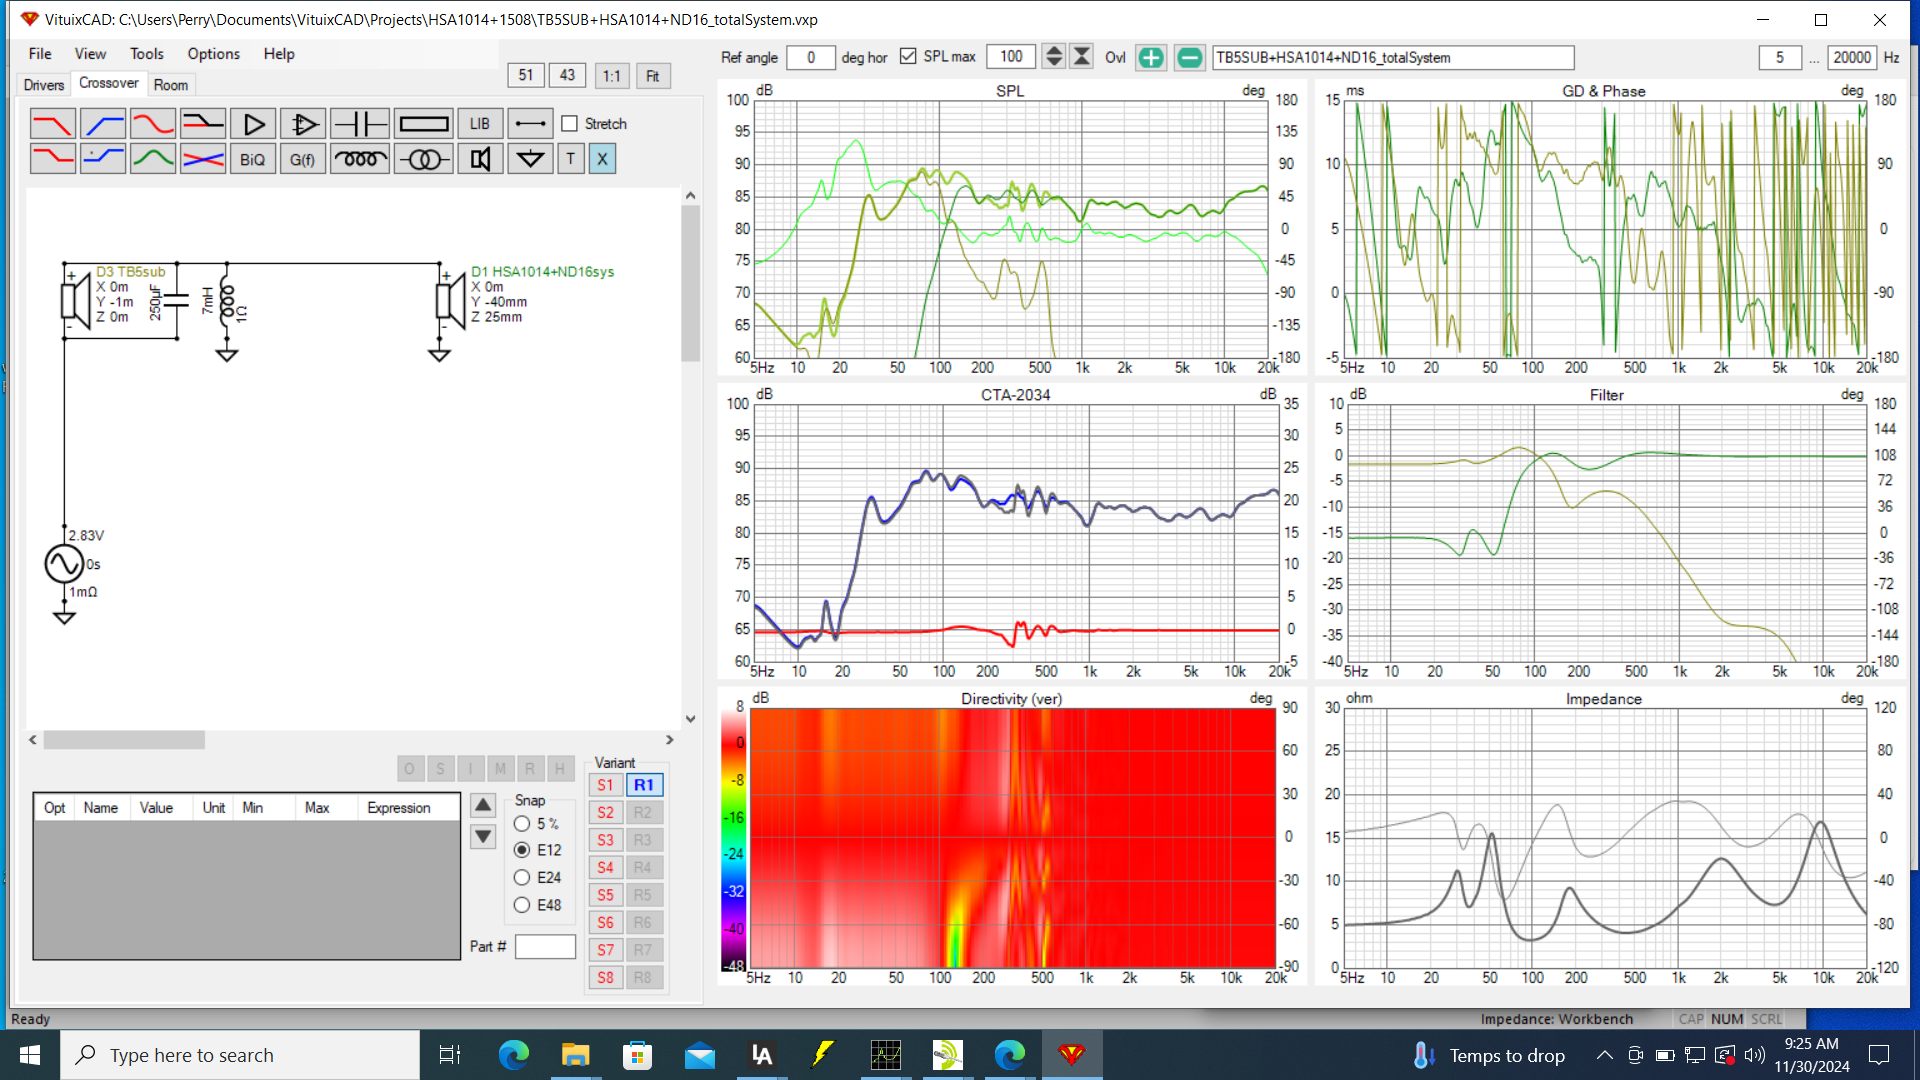Click the T tool button
Screen dimensions: 1920x1080
click(571, 159)
